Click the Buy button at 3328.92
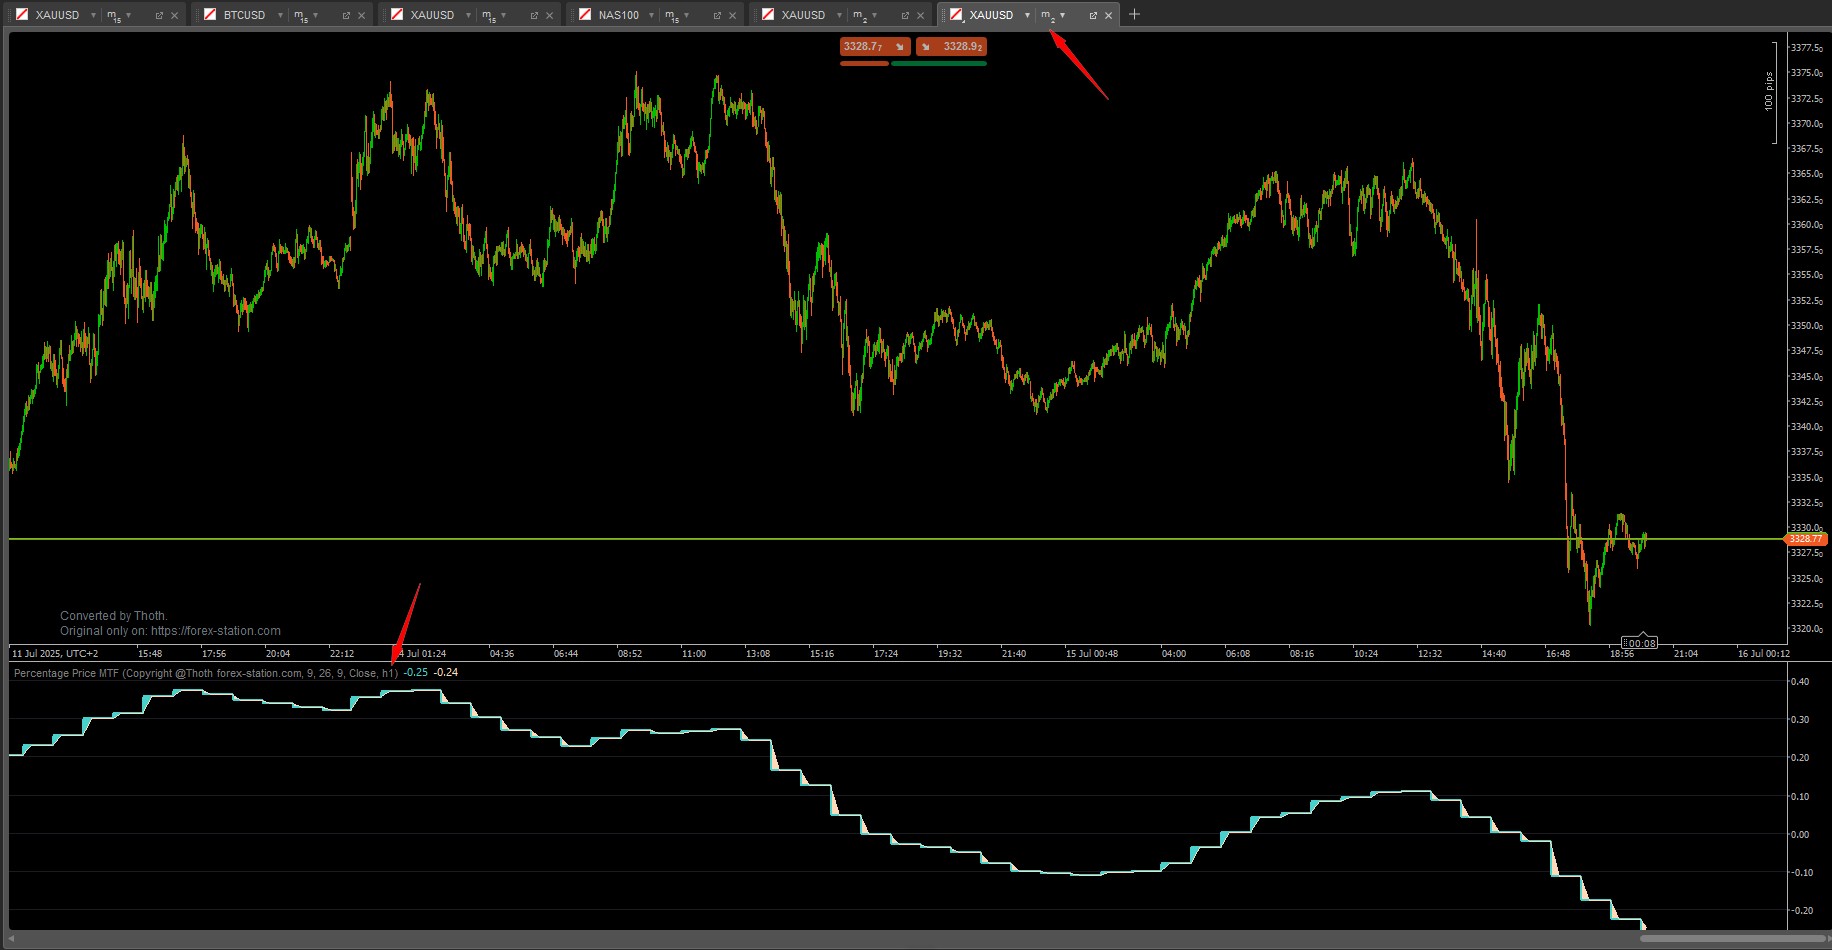 (951, 46)
